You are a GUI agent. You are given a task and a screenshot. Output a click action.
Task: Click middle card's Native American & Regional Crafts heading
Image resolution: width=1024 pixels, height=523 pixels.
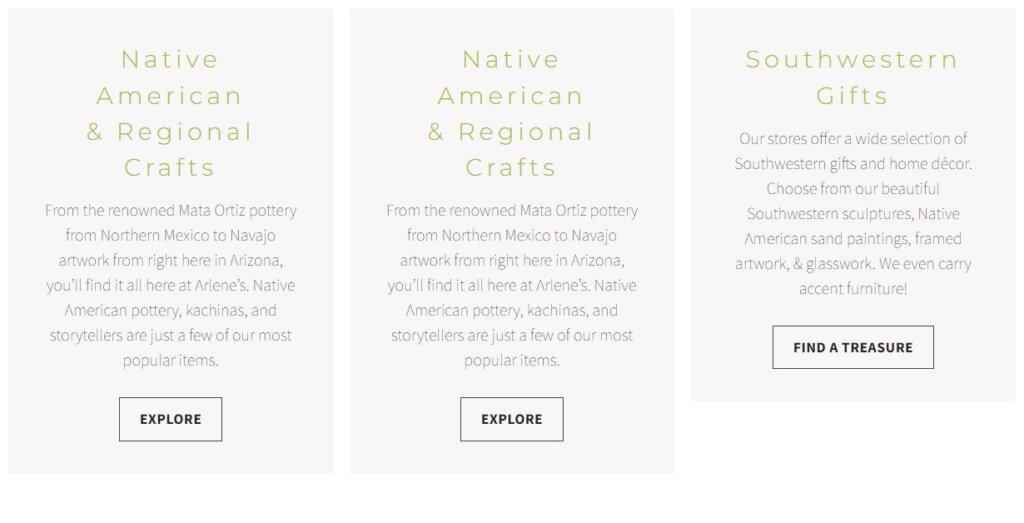click(x=511, y=113)
